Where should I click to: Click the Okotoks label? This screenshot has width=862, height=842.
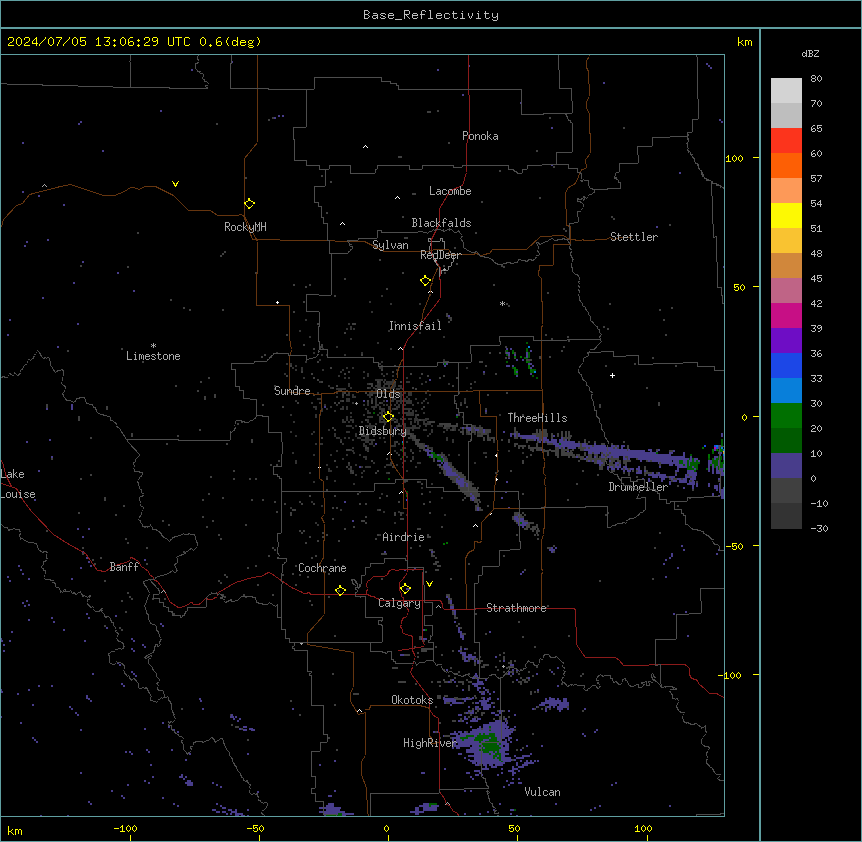(412, 700)
